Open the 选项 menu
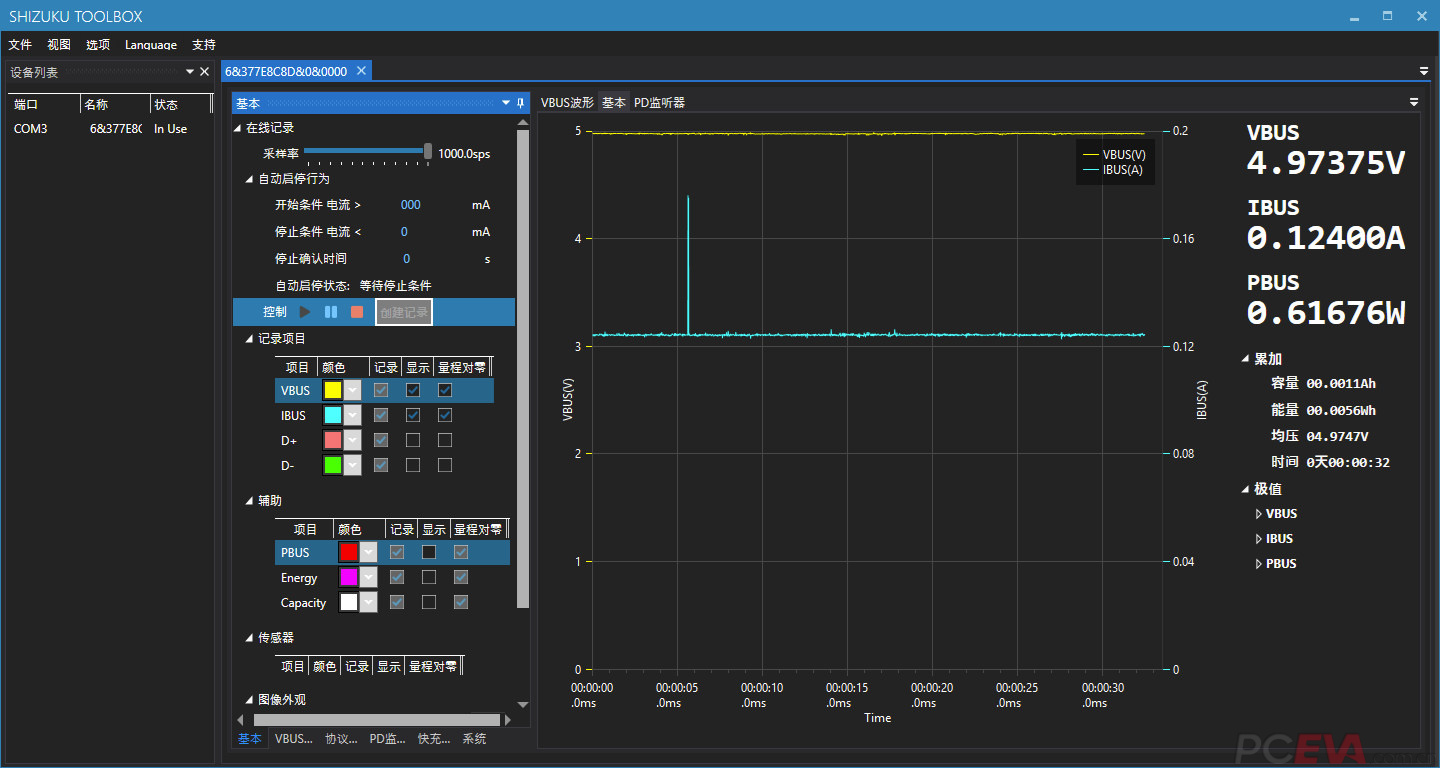 click(98, 45)
